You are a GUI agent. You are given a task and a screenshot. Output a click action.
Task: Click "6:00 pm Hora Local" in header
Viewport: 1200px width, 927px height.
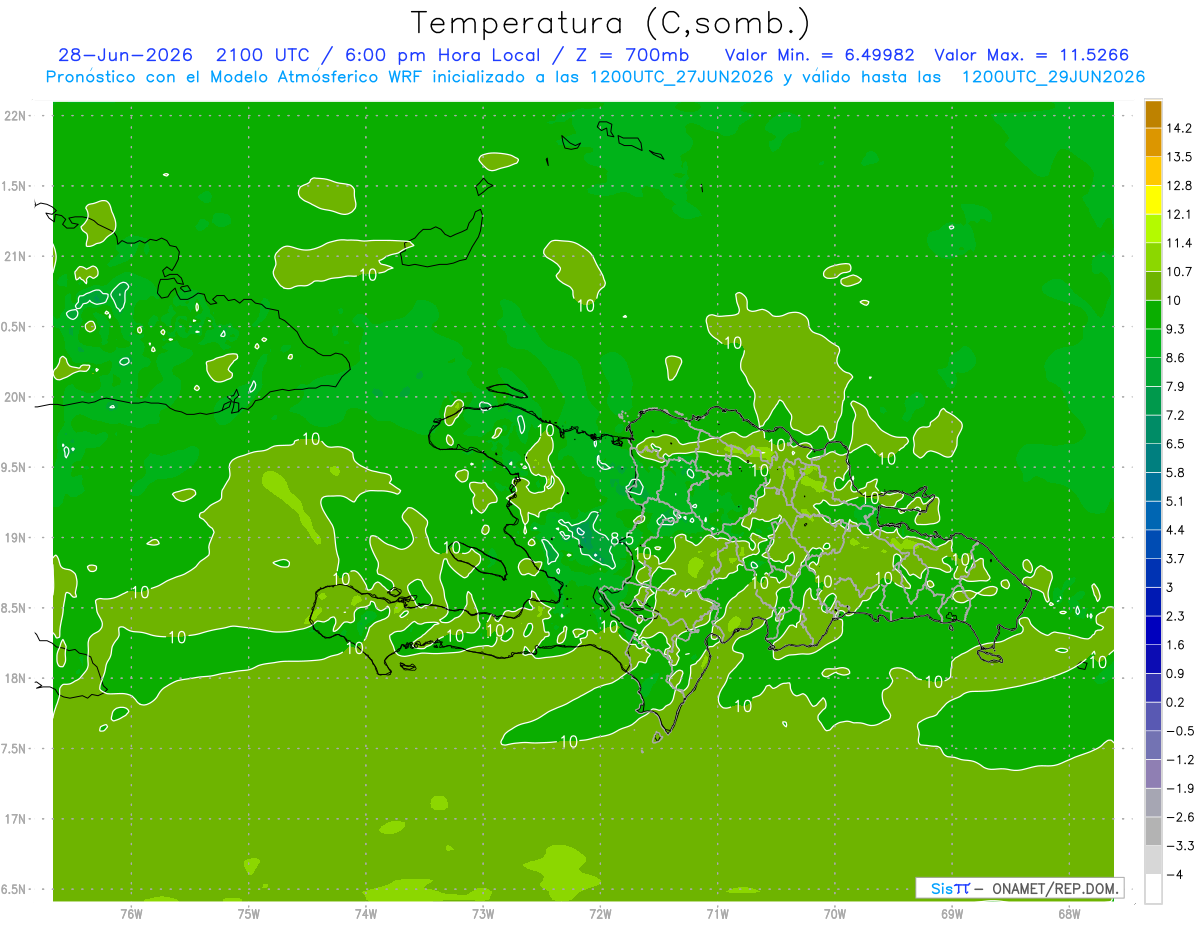445,55
